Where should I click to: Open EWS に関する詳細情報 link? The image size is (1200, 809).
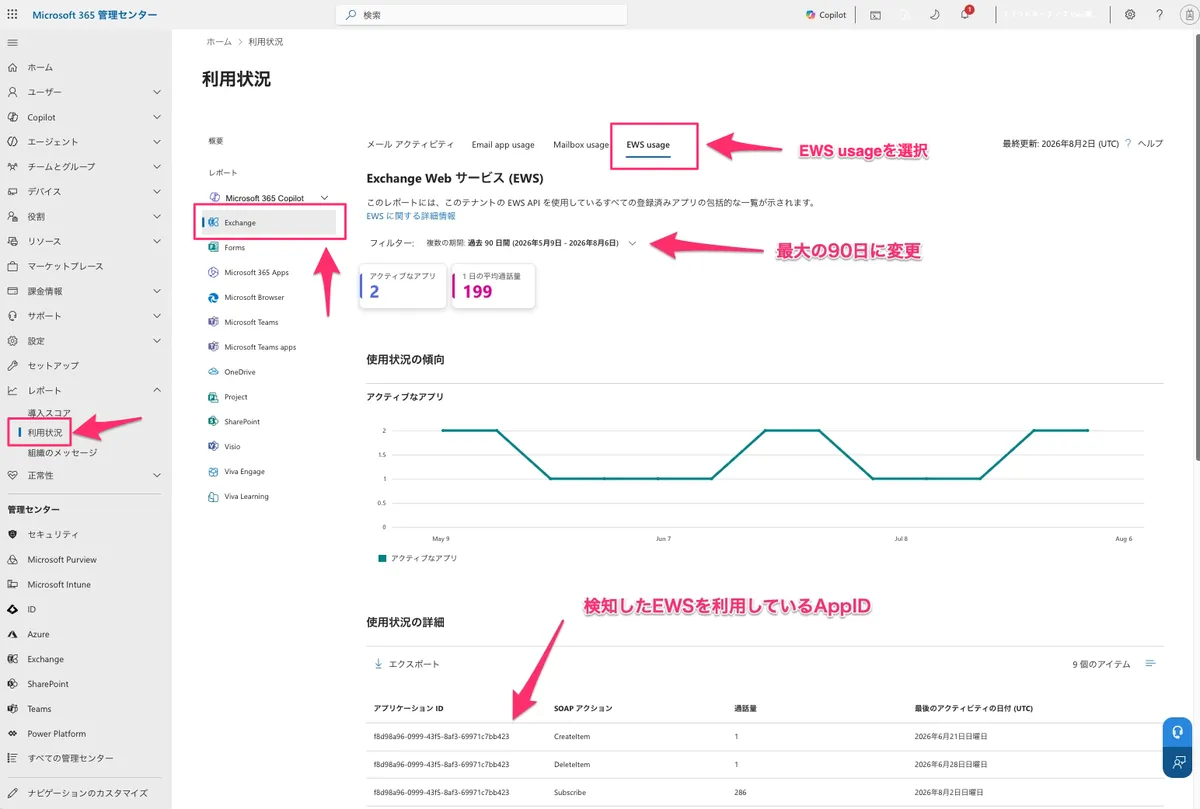(x=411, y=216)
